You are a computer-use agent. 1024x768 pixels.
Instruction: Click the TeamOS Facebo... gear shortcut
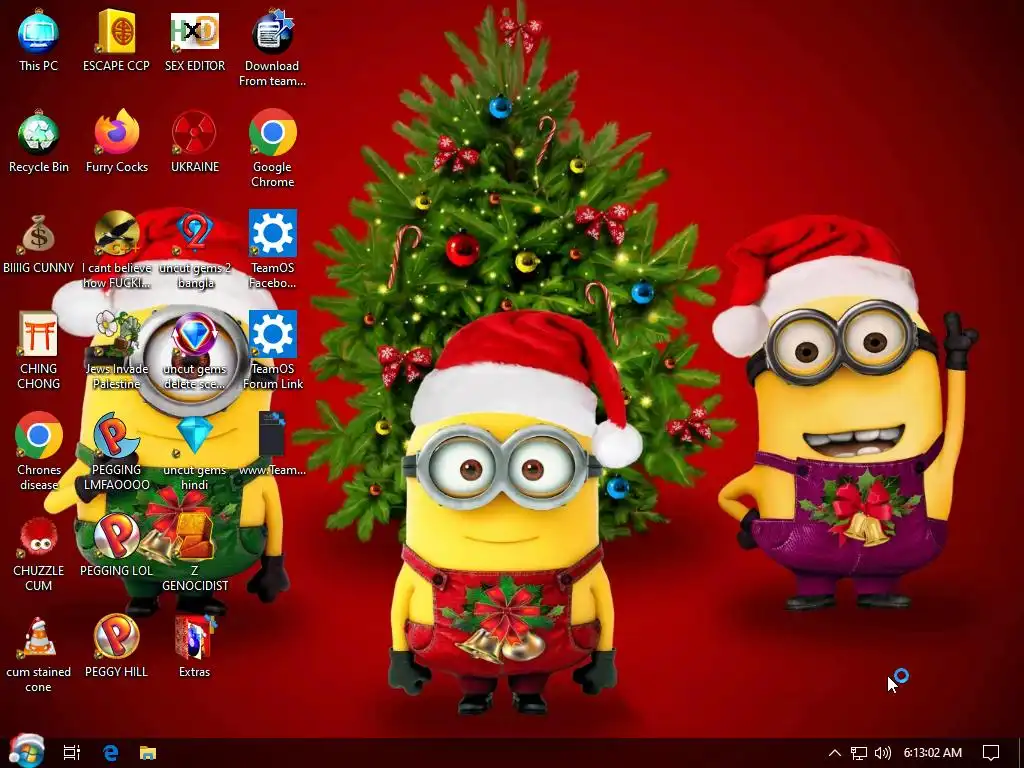[272, 234]
